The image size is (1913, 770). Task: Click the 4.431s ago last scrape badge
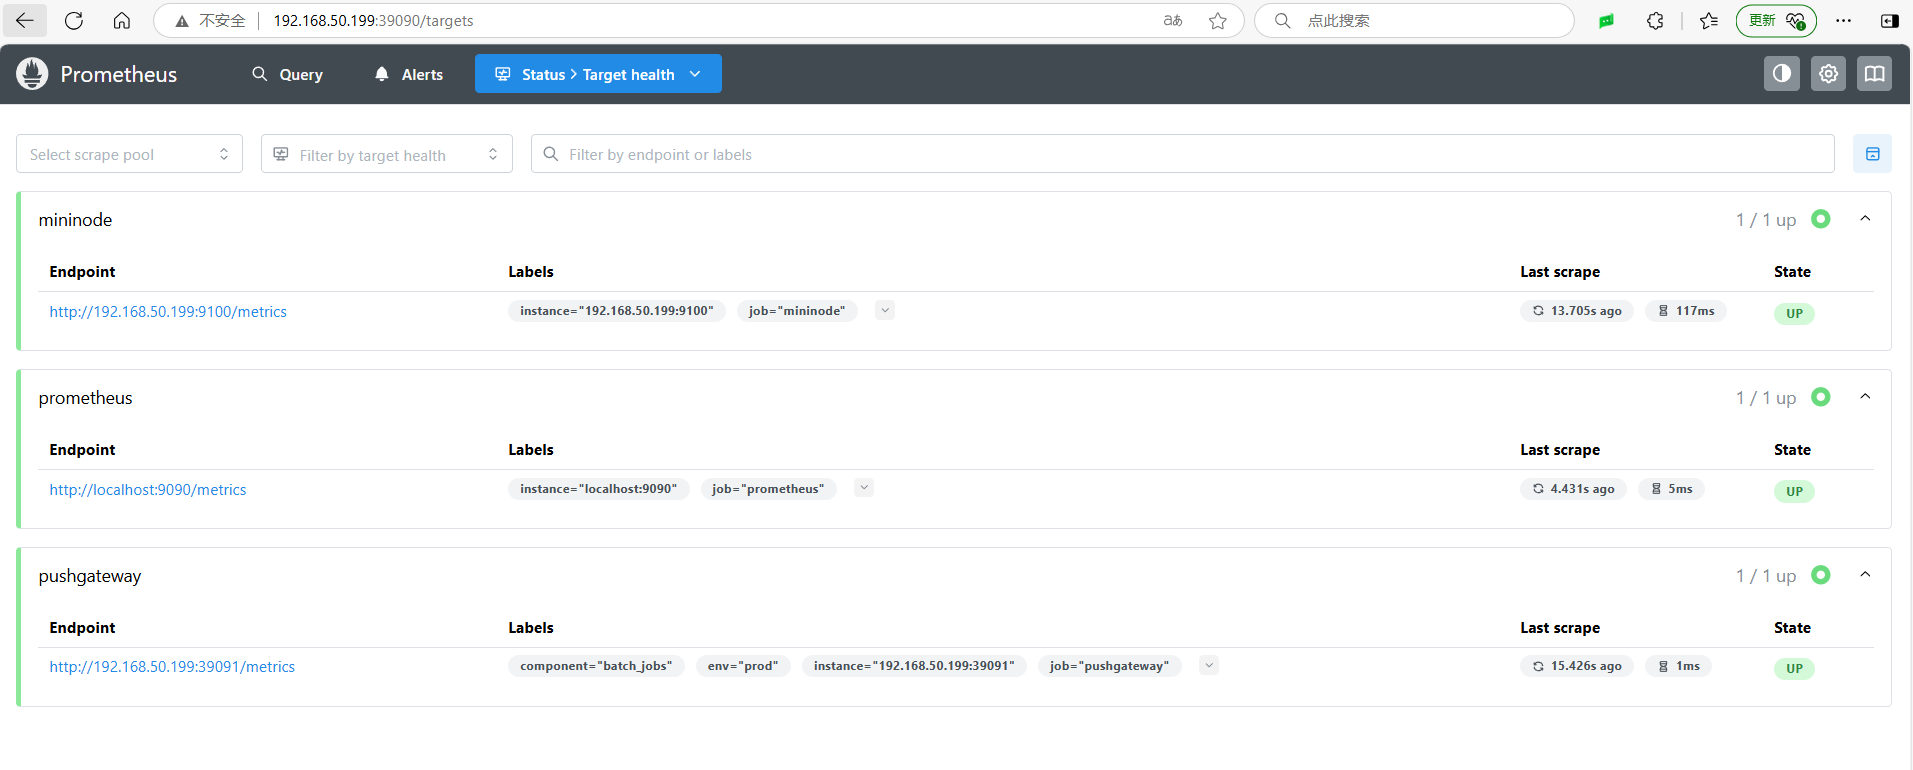1573,489
